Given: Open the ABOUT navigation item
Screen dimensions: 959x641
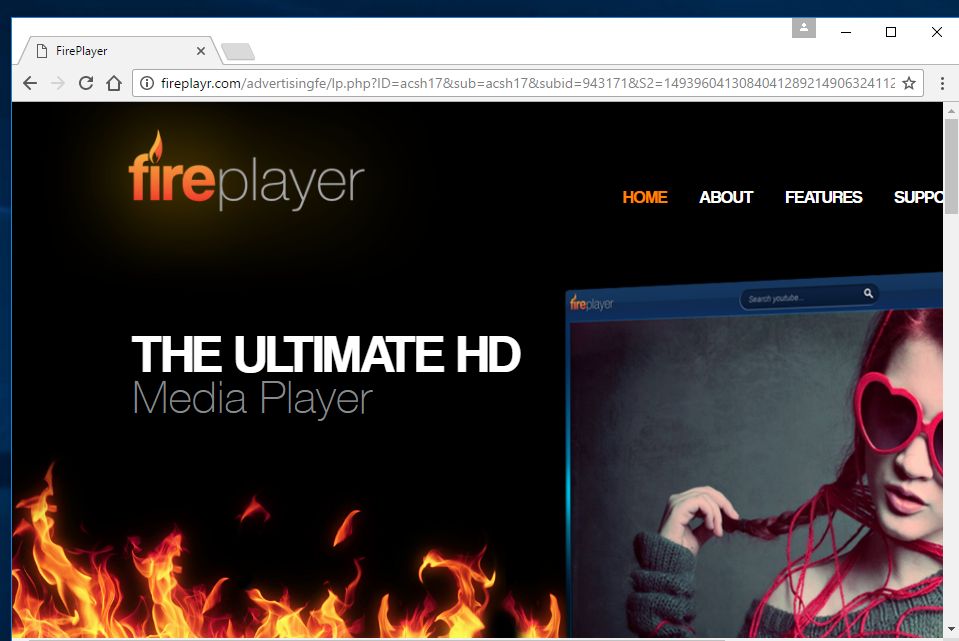Looking at the screenshot, I should [x=726, y=197].
